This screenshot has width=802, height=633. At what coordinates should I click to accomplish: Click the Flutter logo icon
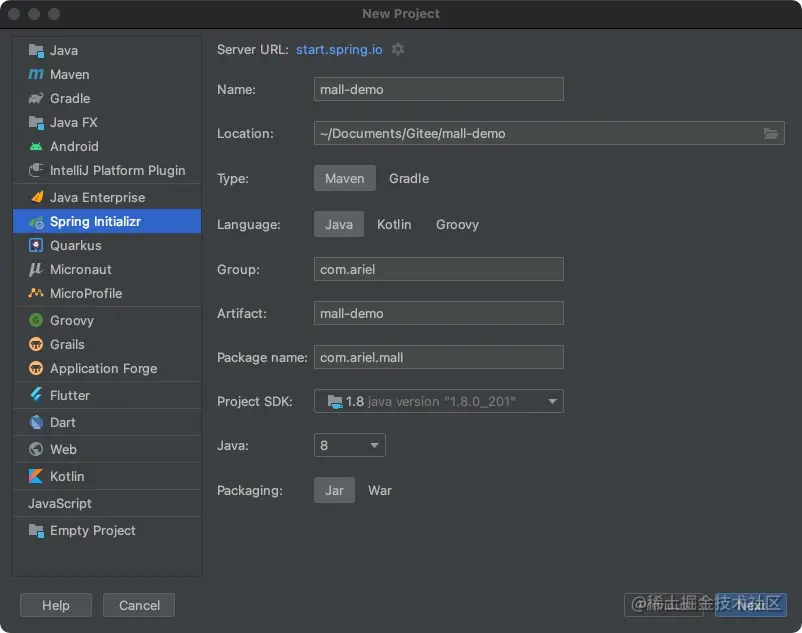point(36,395)
